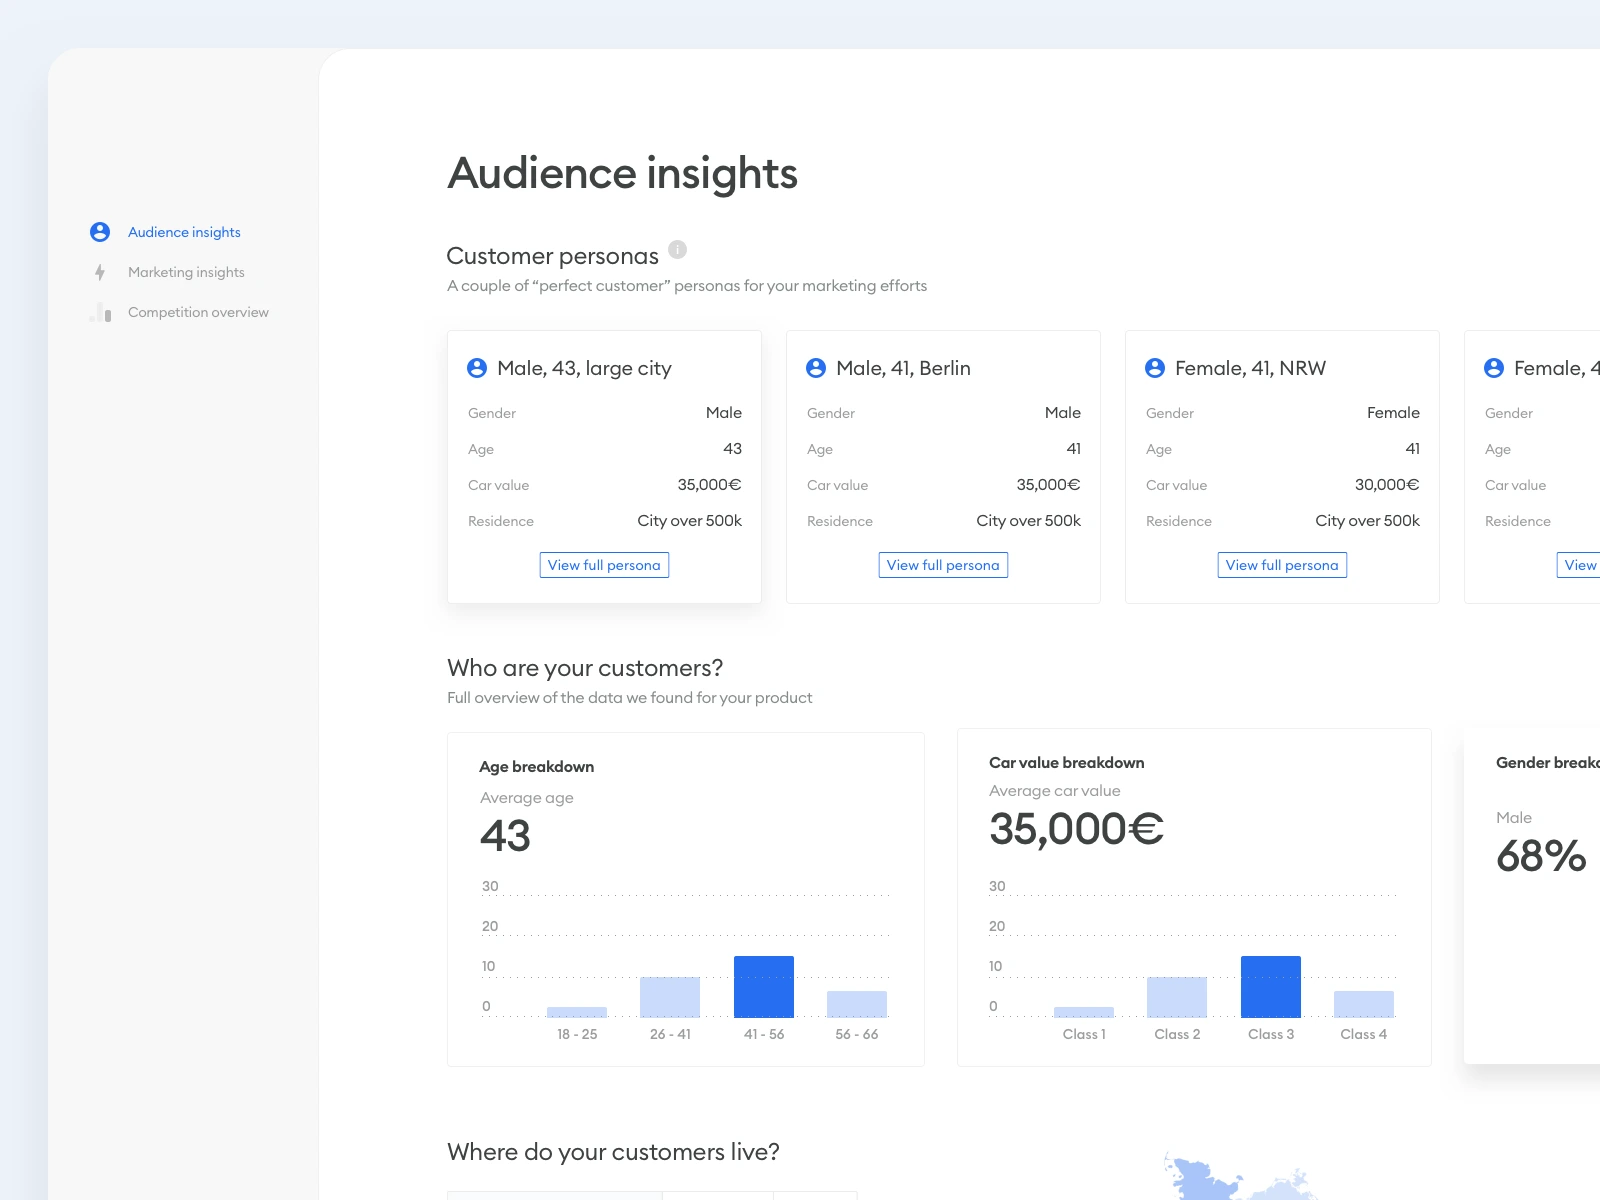
Task: Click the avatar icon on Male, 43, large city card
Action: tap(477, 368)
